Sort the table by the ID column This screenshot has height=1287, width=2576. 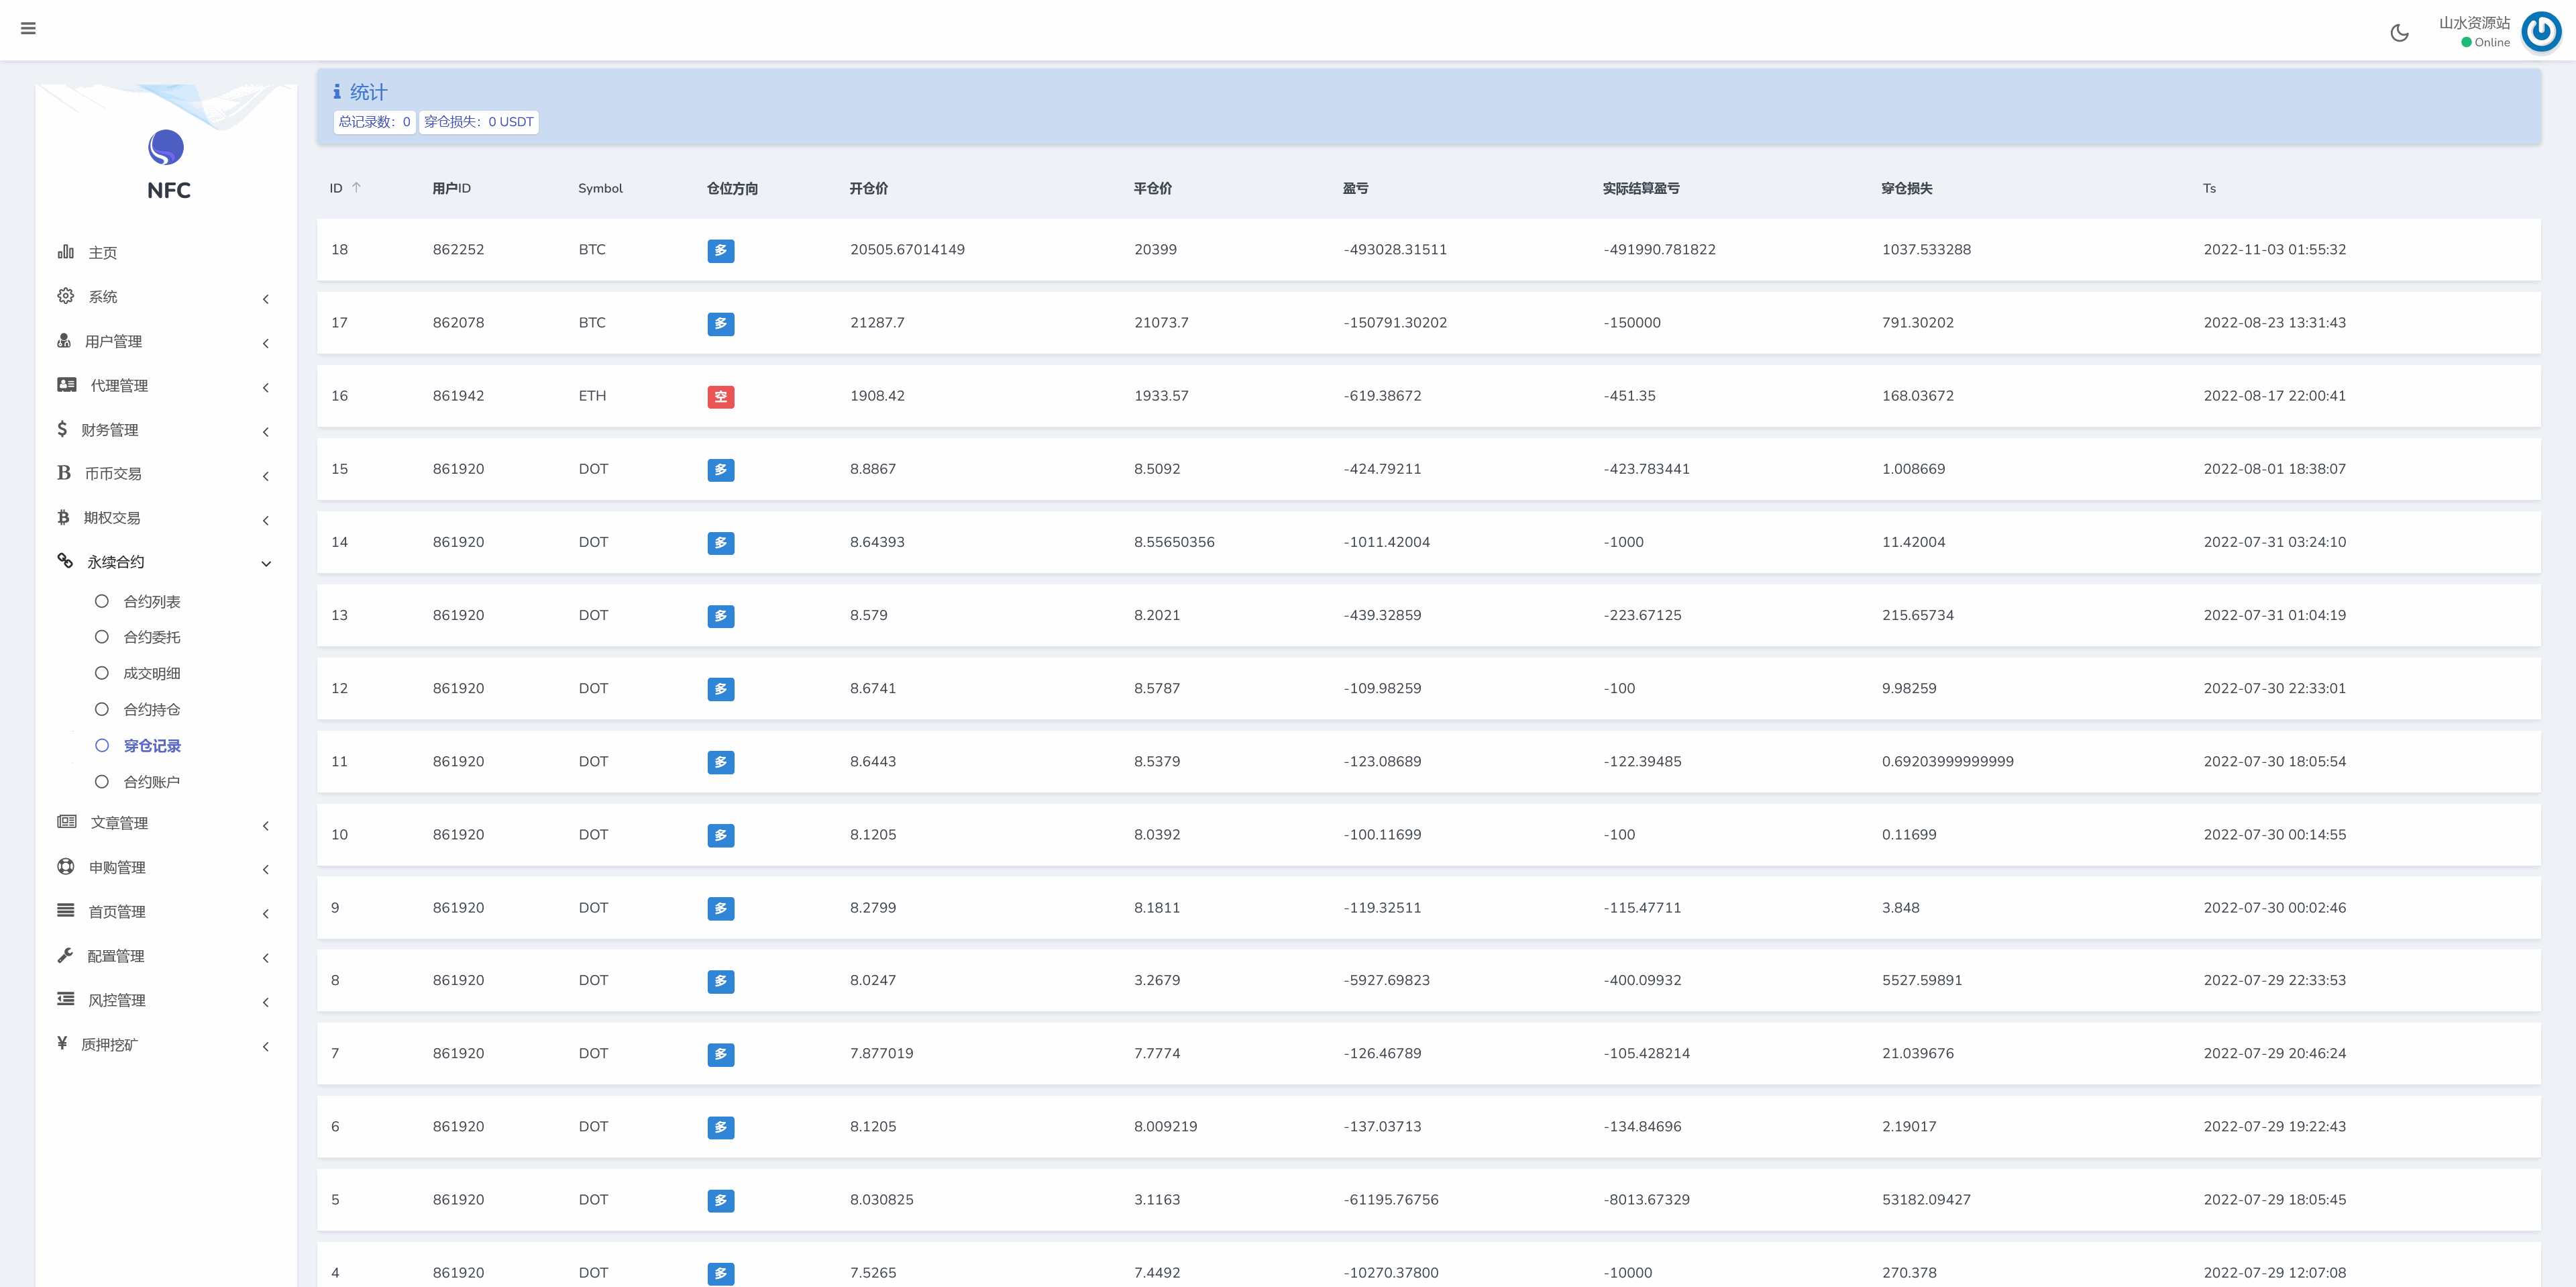point(345,187)
